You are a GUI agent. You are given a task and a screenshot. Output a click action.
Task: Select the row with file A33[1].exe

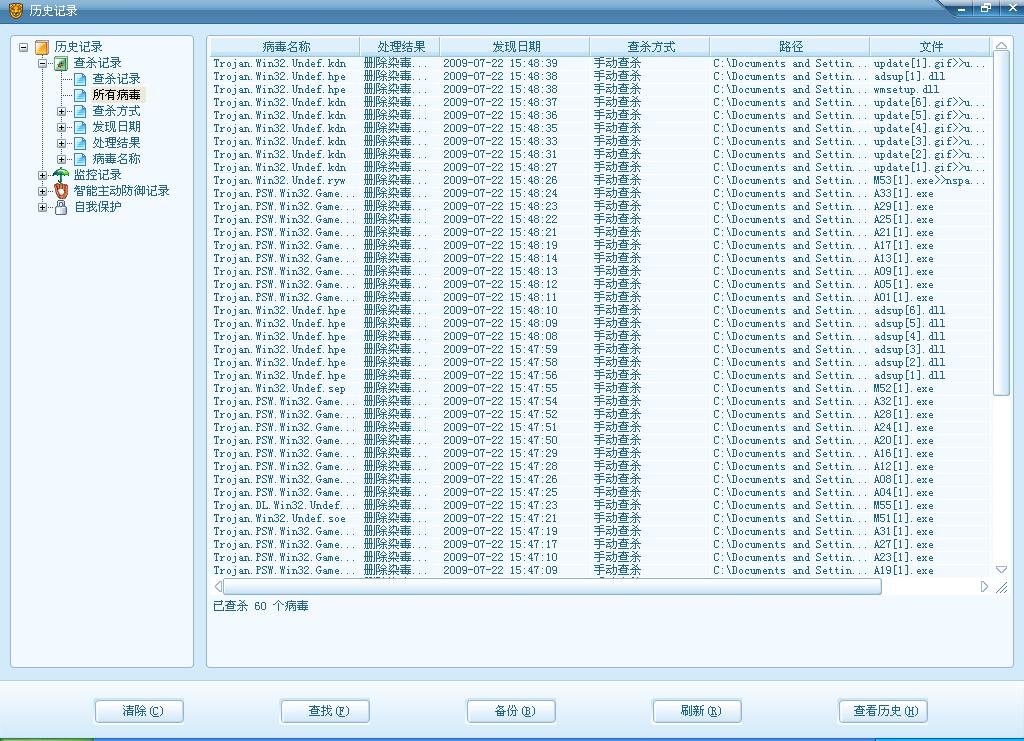tap(600, 194)
